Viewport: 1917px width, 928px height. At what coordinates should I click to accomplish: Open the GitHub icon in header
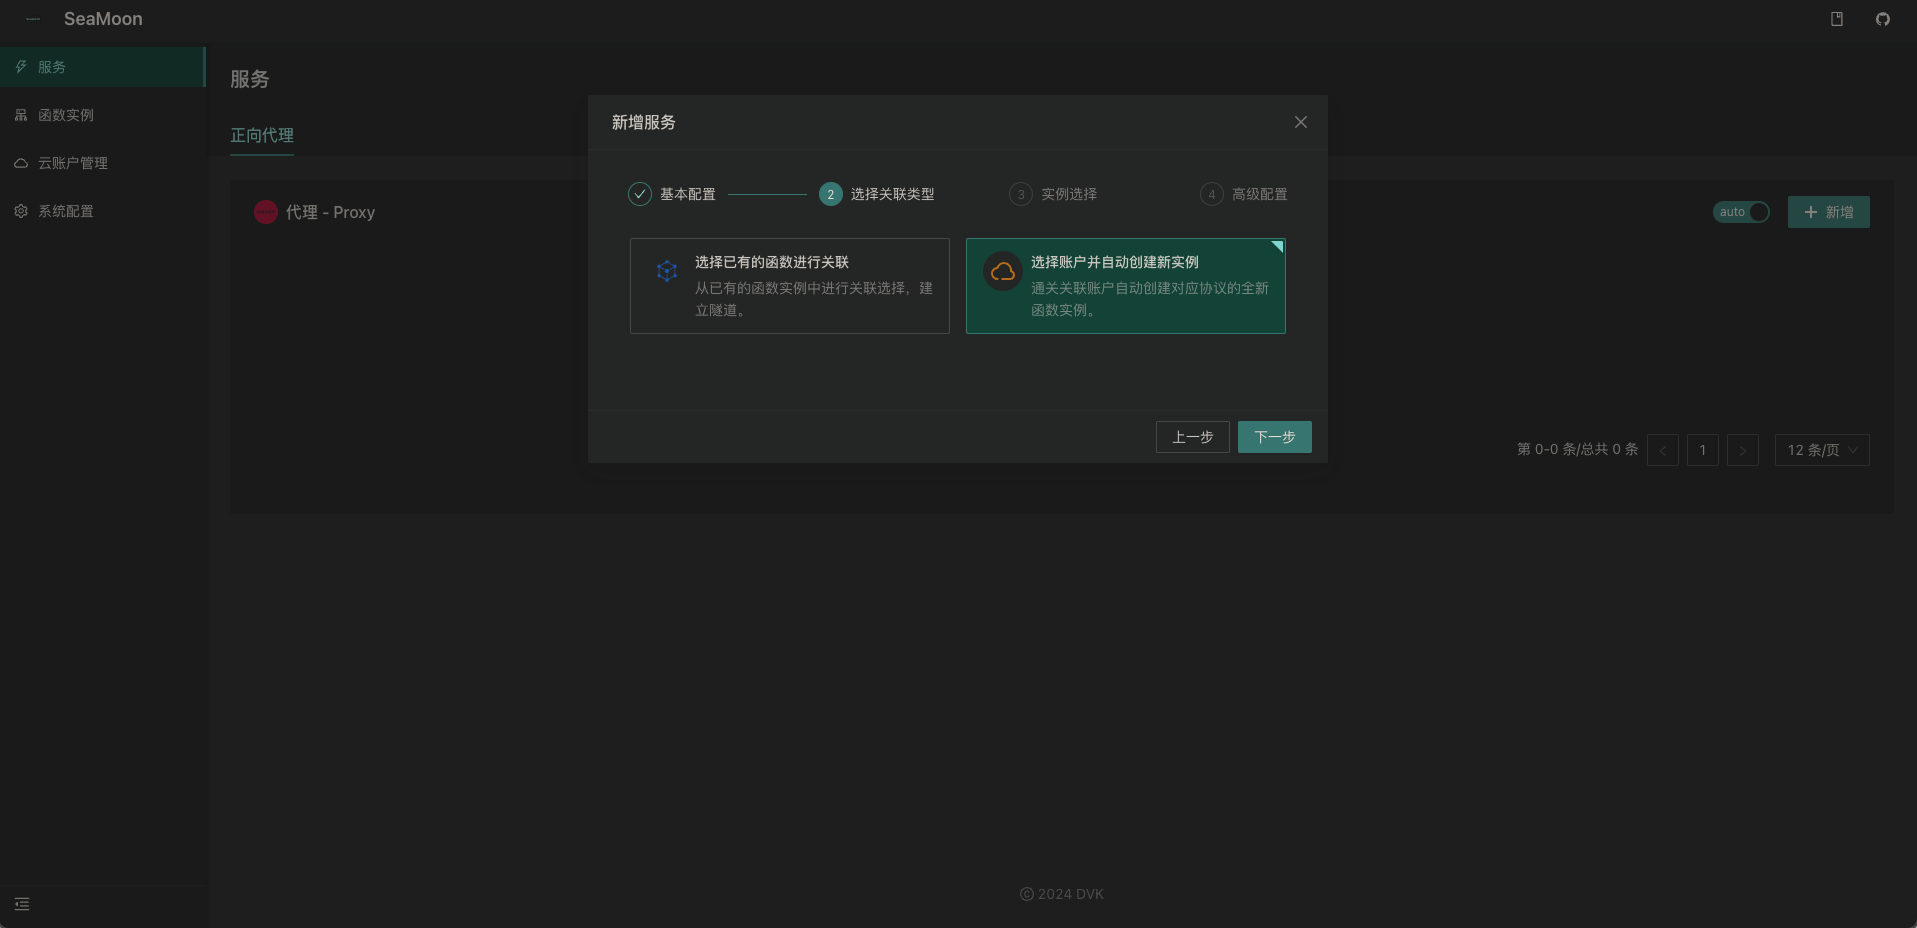pyautogui.click(x=1883, y=19)
